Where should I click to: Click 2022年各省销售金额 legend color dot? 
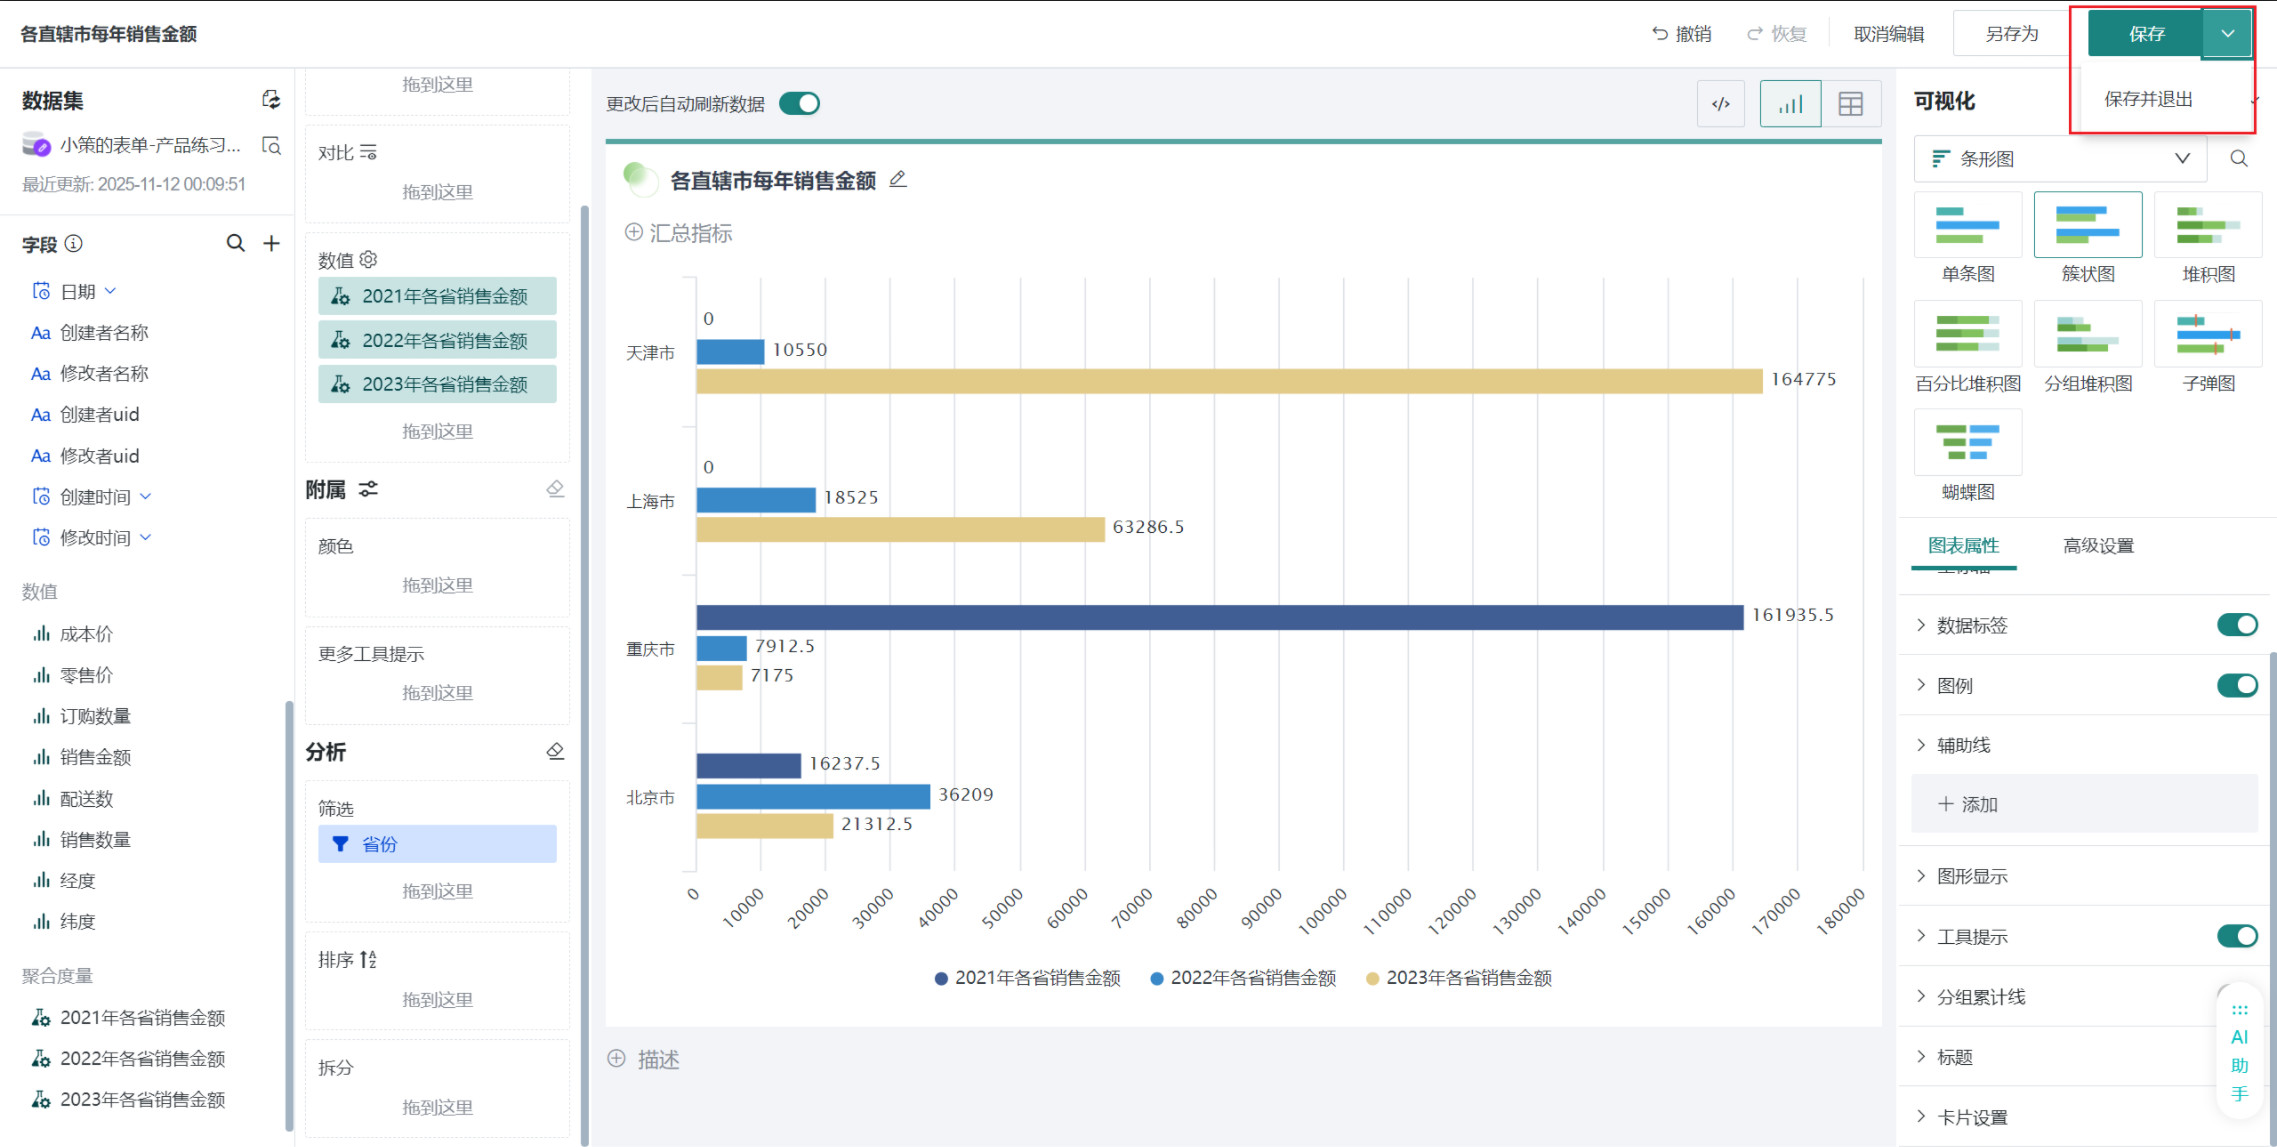[1156, 979]
